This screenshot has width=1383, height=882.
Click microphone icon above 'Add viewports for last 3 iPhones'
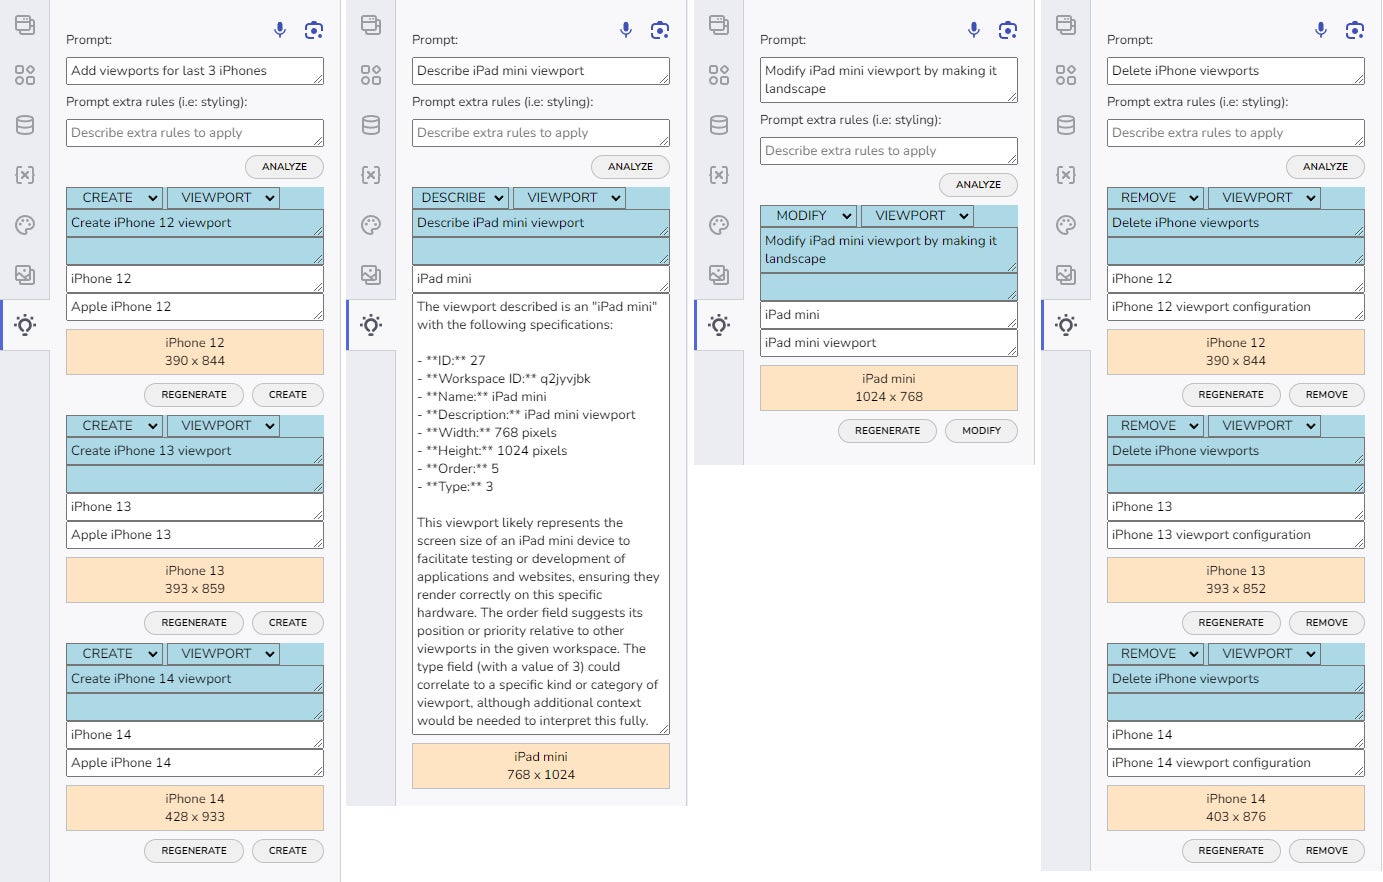[x=280, y=30]
